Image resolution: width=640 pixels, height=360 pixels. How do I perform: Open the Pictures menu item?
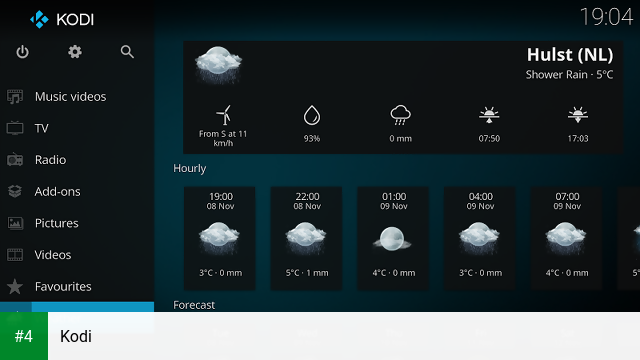[x=77, y=223]
